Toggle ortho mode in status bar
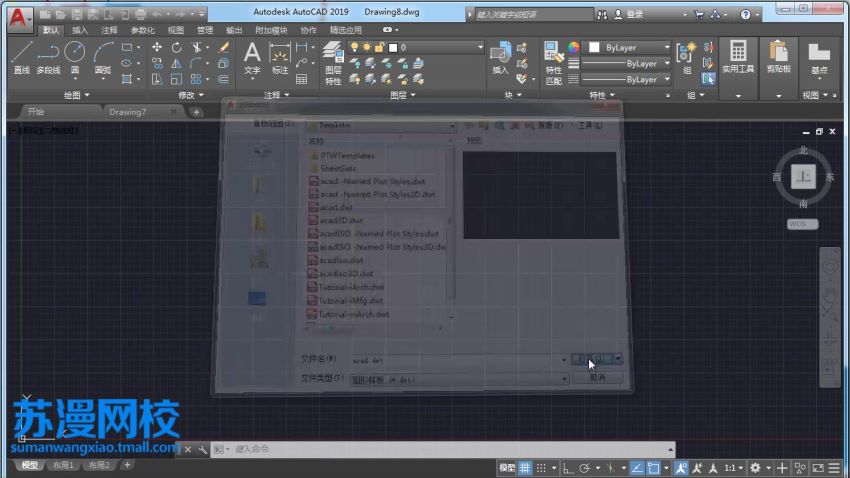This screenshot has height=478, width=850. 568,468
